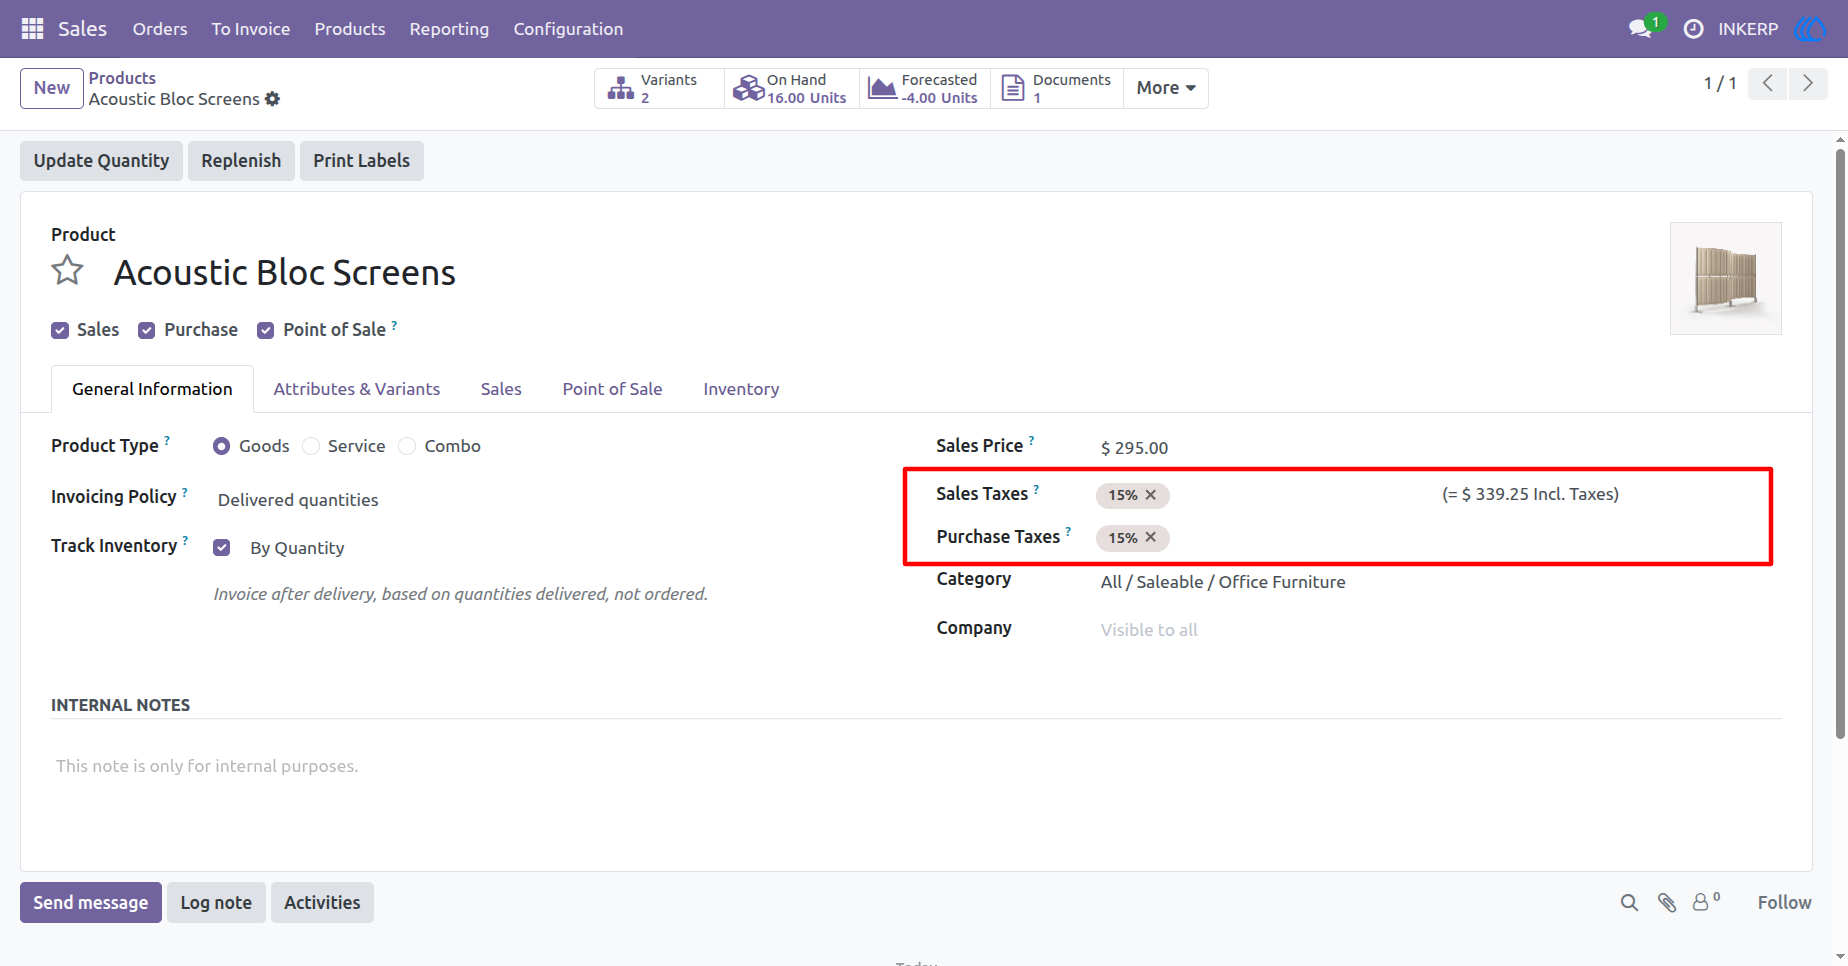Edit the Sales Price field
Screen dimensions: 1848x966
[x=1438, y=448]
